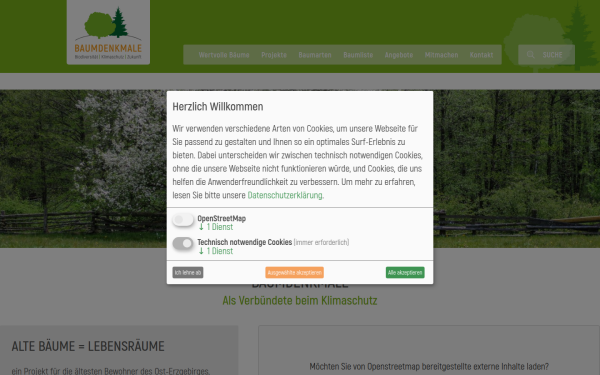Click the Openstreetmap external content question text
Viewport: 600px width, 375px height.
[x=429, y=366]
